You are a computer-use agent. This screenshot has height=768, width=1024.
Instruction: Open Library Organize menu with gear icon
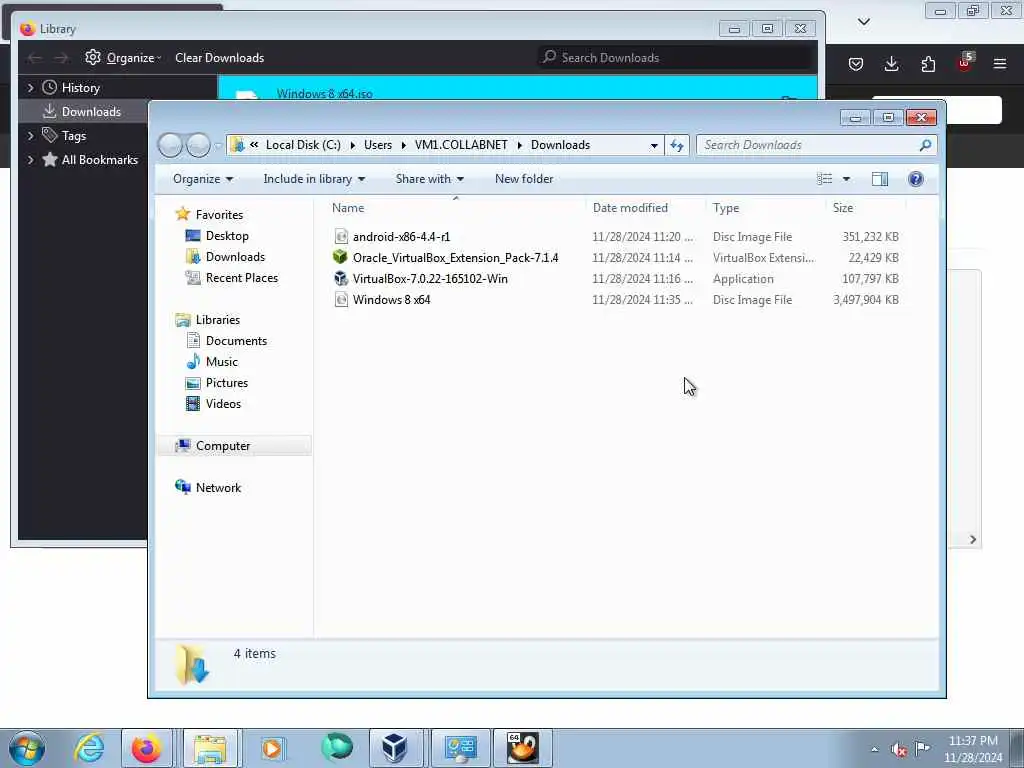pos(123,57)
